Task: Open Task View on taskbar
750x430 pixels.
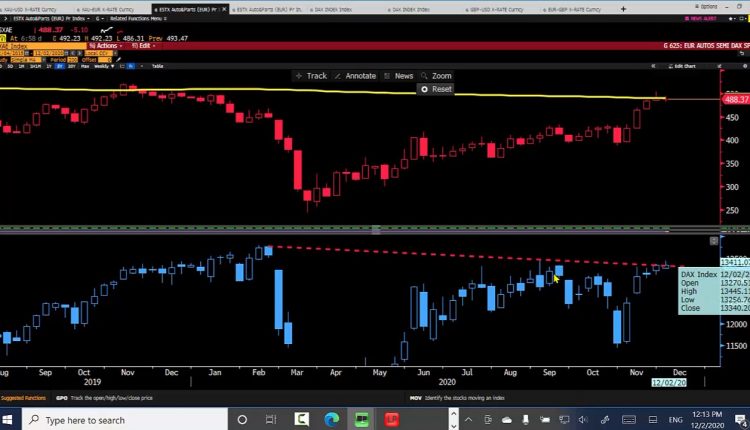Action: [x=271, y=420]
